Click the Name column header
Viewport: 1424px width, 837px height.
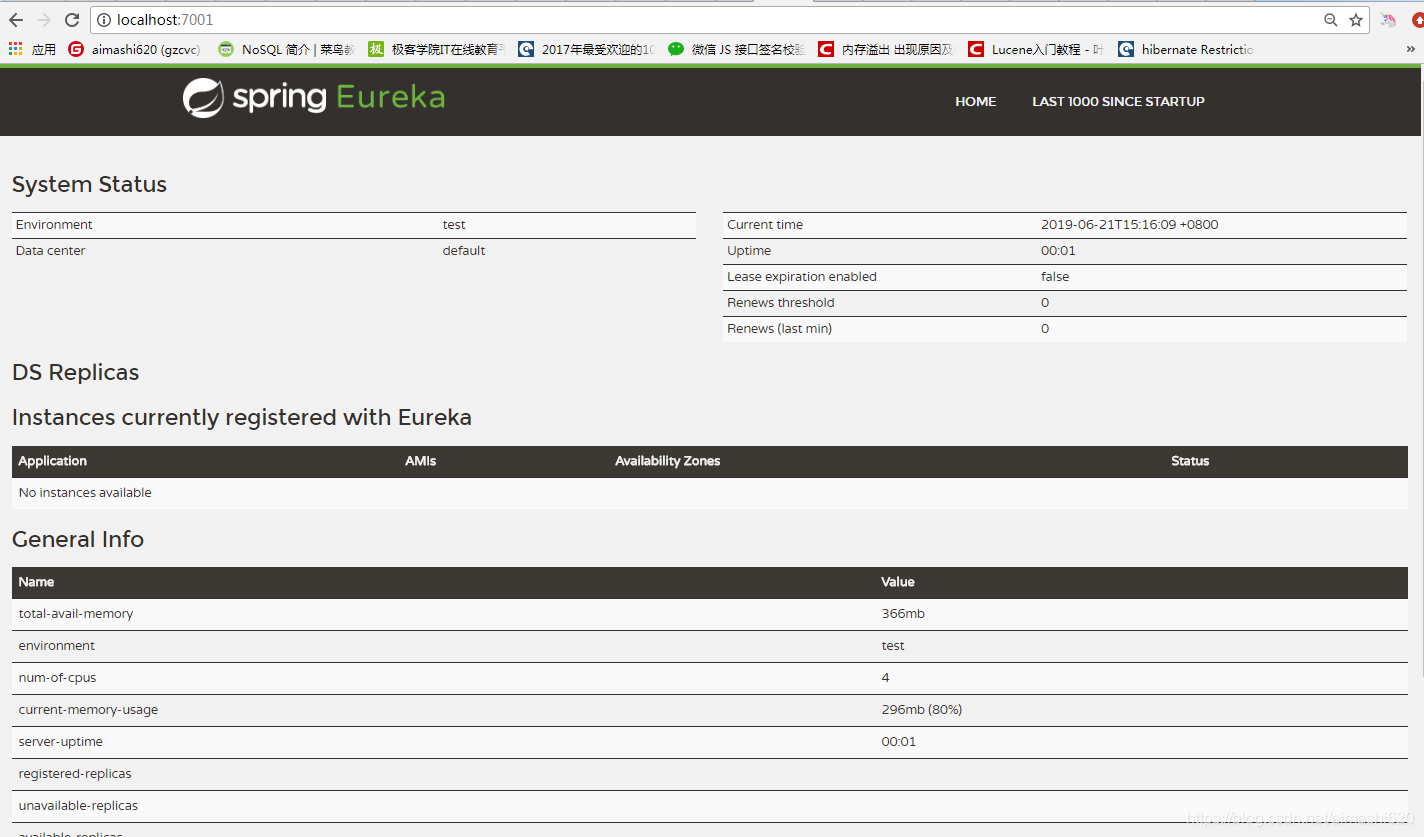[x=36, y=582]
